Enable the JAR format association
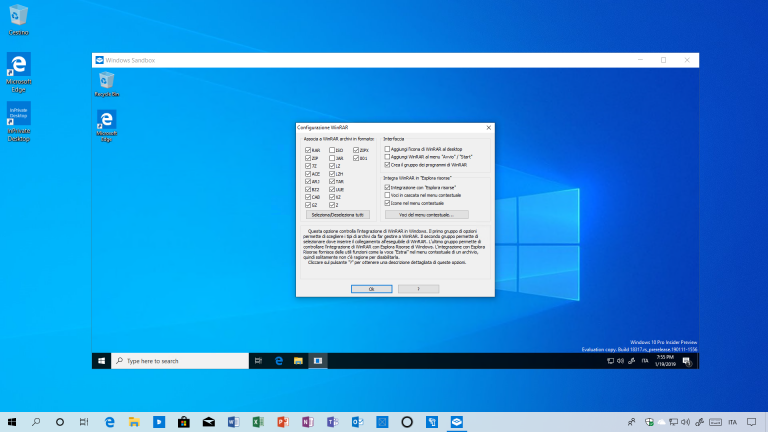The width and height of the screenshot is (768, 432). click(x=332, y=158)
